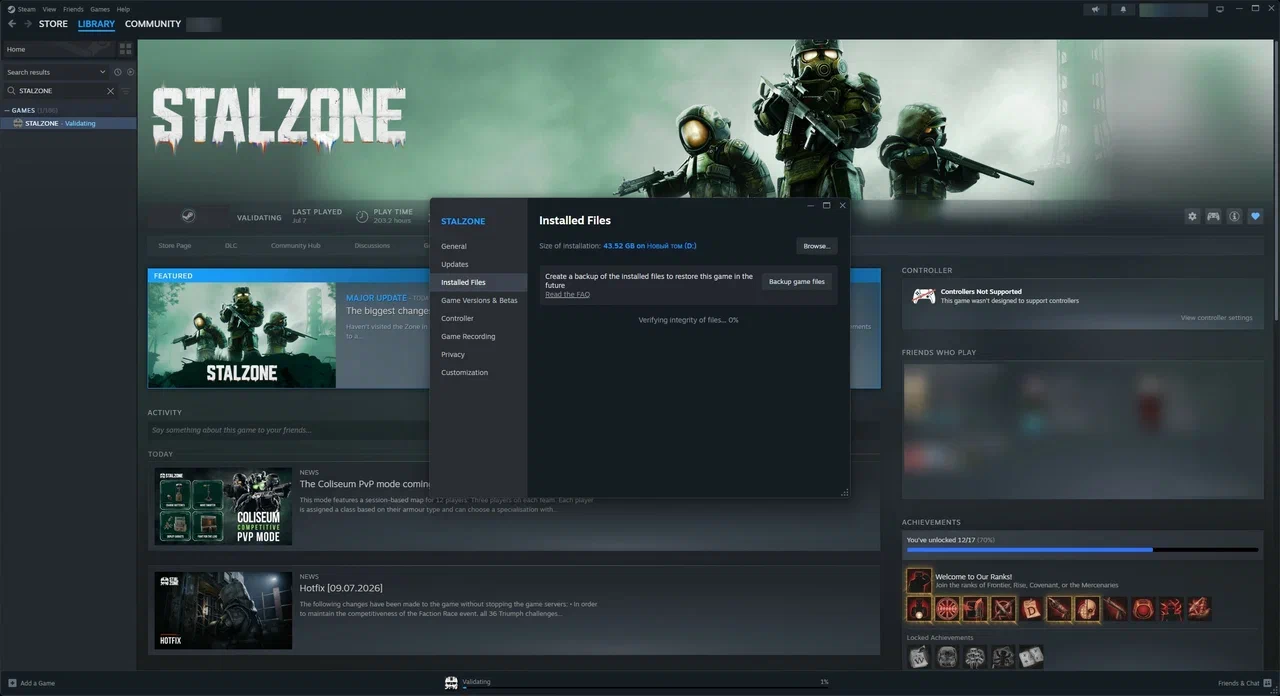The width and height of the screenshot is (1280, 696).
Task: Open game settings gear icon
Action: pyautogui.click(x=1192, y=216)
